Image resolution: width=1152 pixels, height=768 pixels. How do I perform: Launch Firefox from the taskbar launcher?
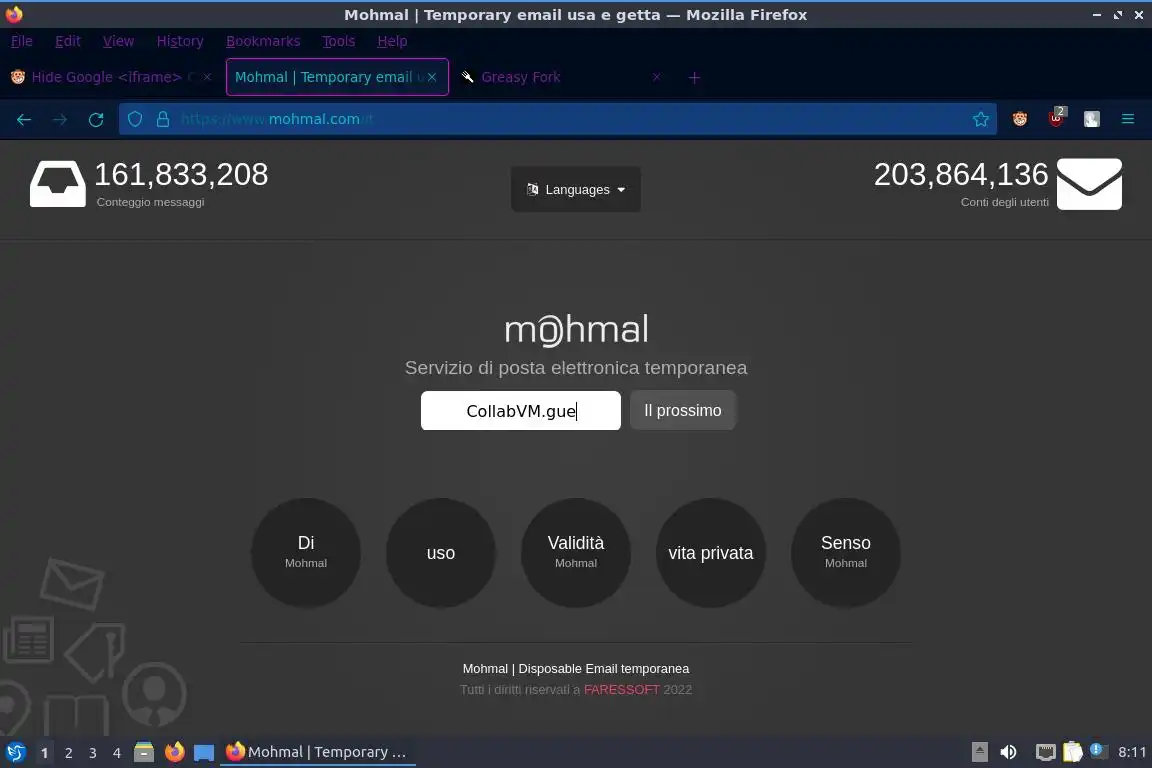tap(175, 752)
